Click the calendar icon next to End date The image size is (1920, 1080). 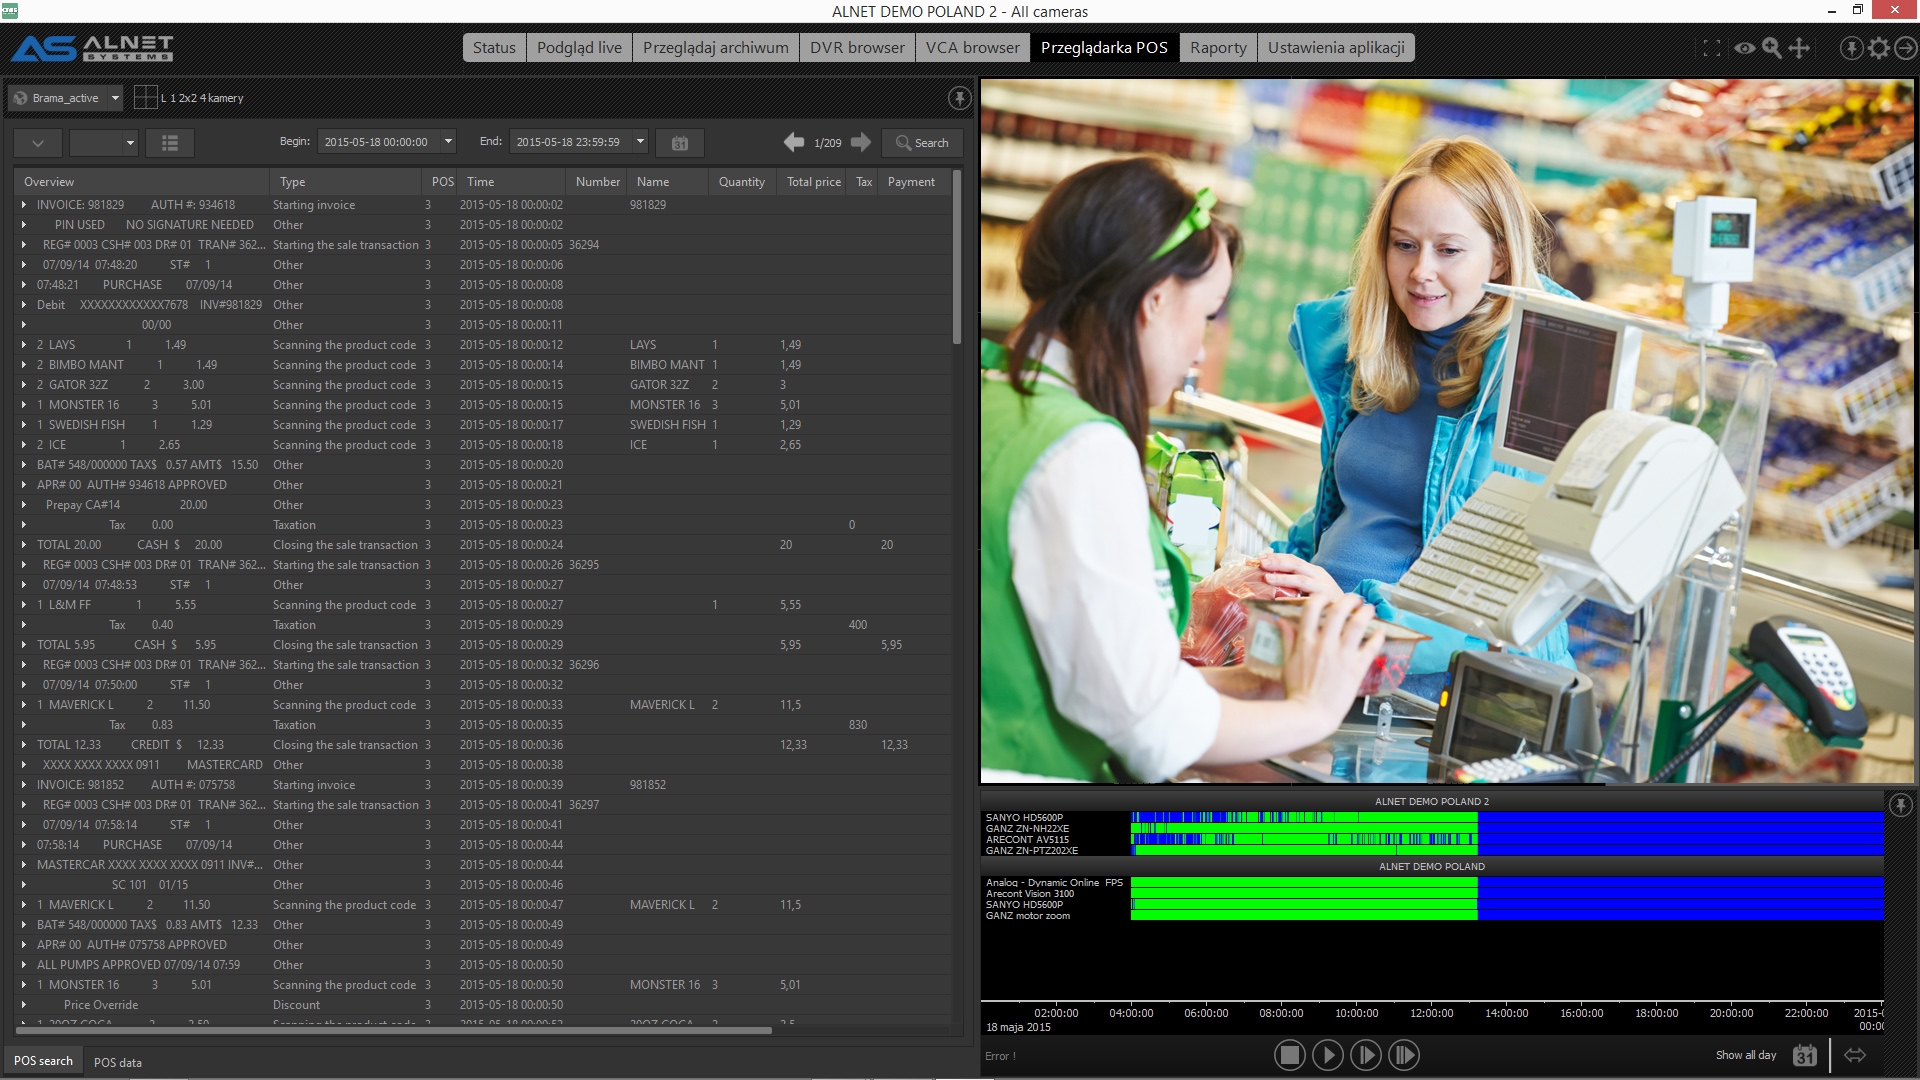[x=680, y=143]
